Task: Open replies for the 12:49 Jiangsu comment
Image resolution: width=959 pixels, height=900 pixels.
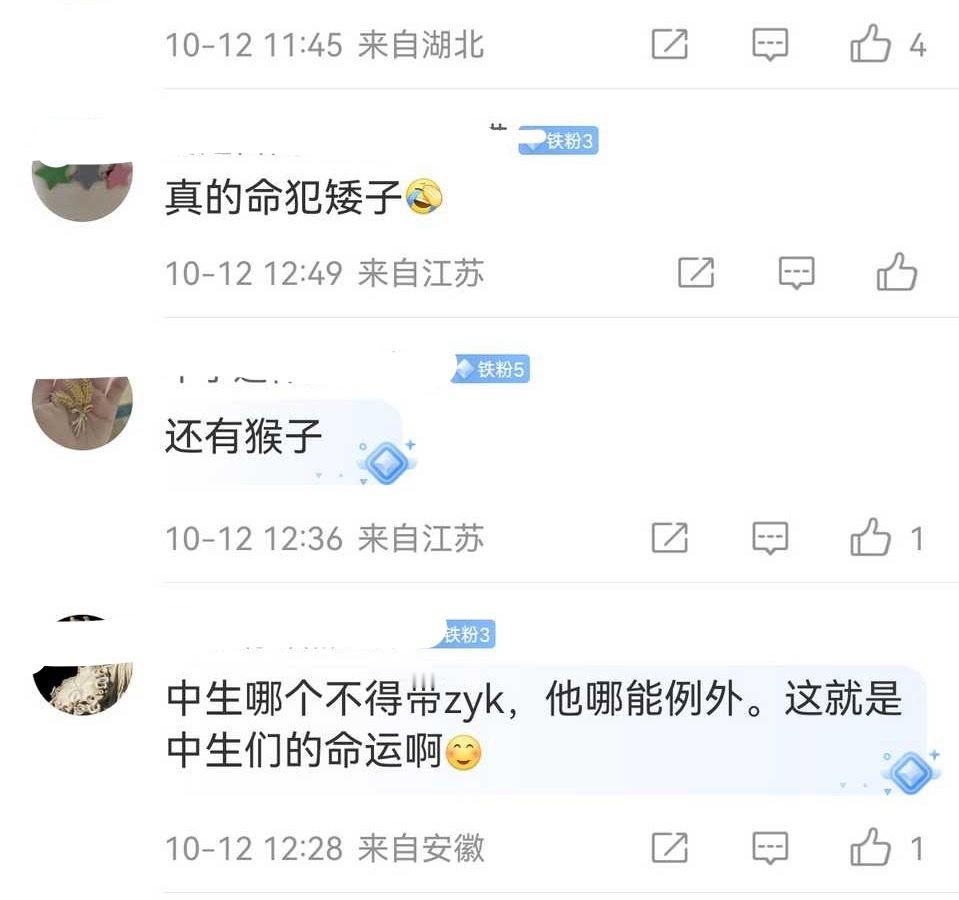Action: (796, 273)
